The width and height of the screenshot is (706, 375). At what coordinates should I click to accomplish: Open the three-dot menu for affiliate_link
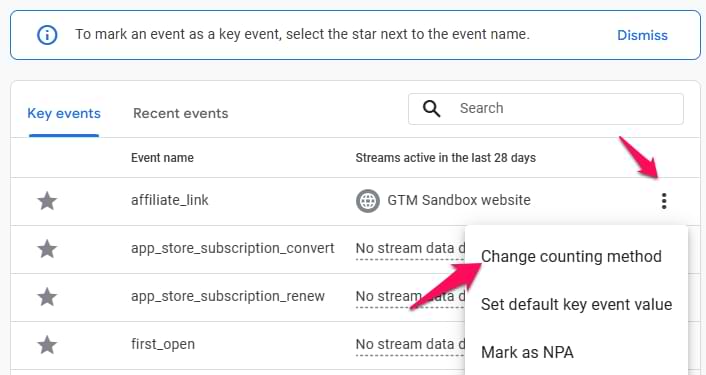point(664,201)
